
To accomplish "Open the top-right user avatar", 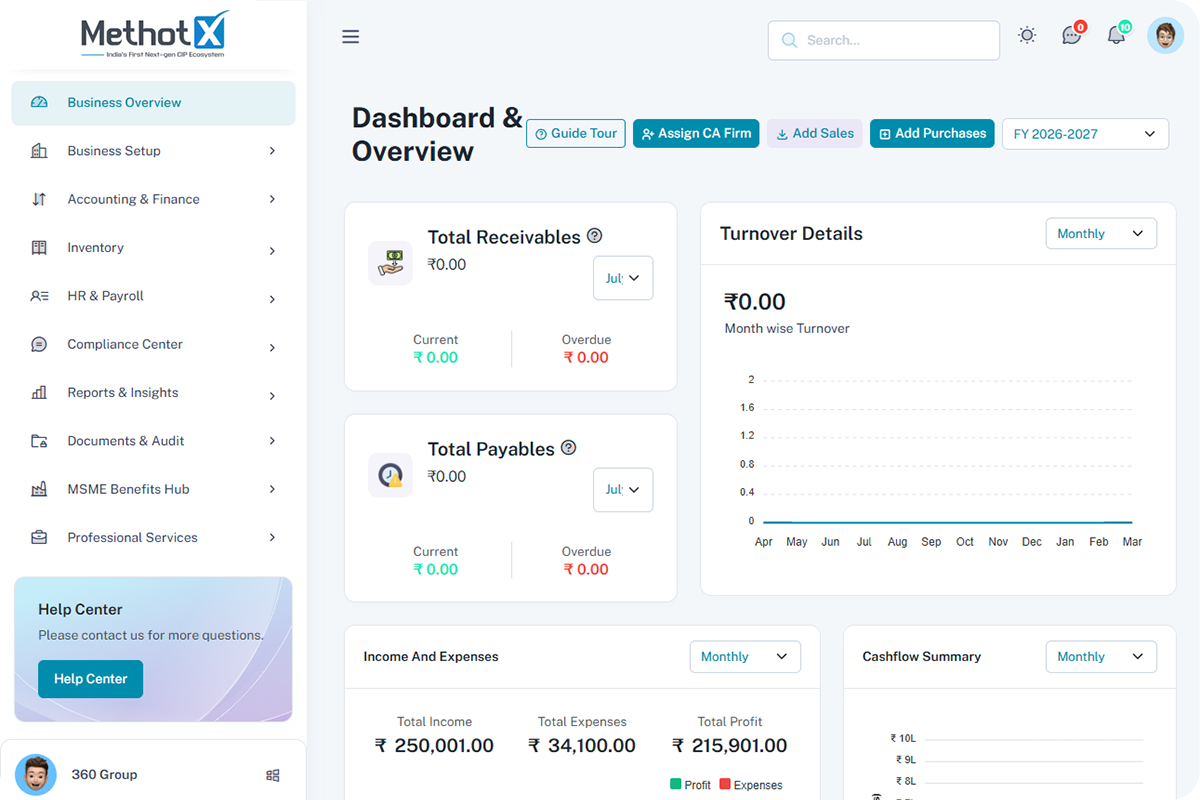I will [1165, 36].
